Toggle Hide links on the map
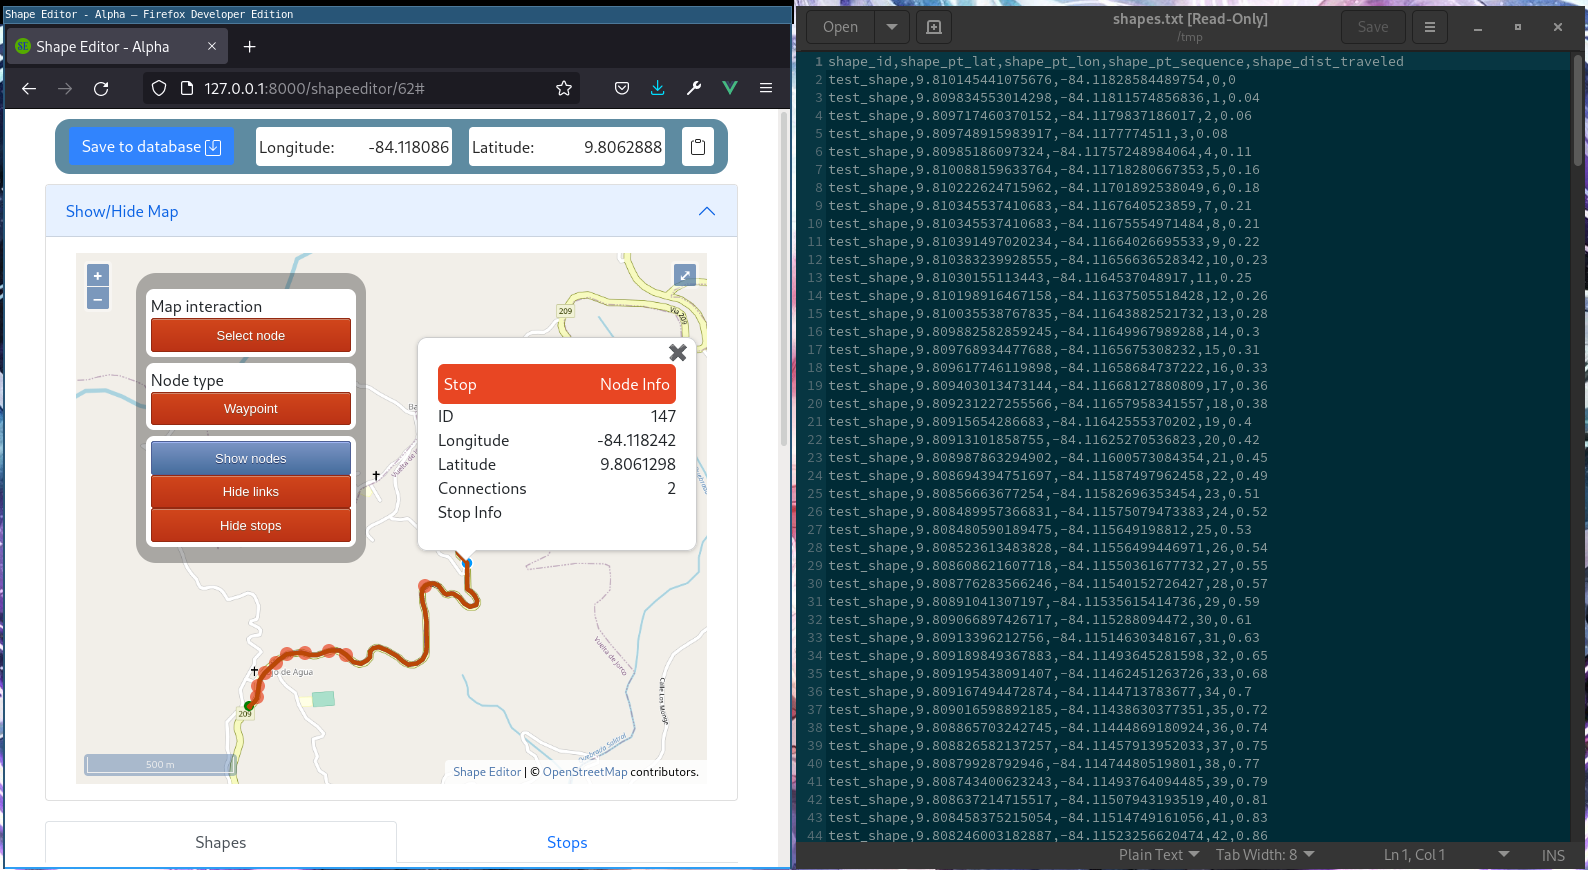Screen dimensions: 1588x870 251,492
